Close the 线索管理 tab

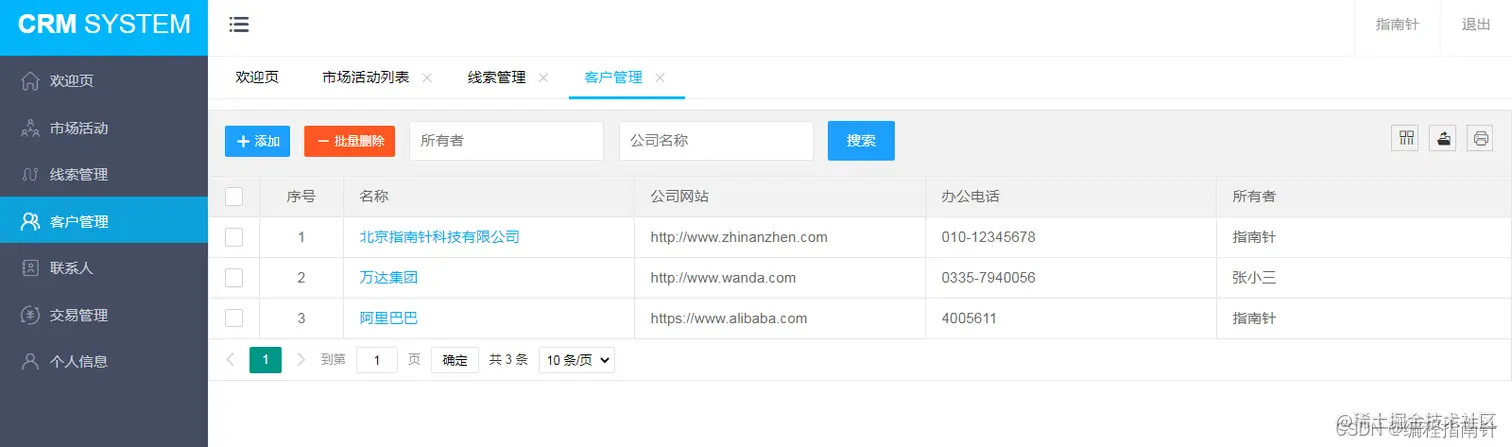pyautogui.click(x=543, y=77)
